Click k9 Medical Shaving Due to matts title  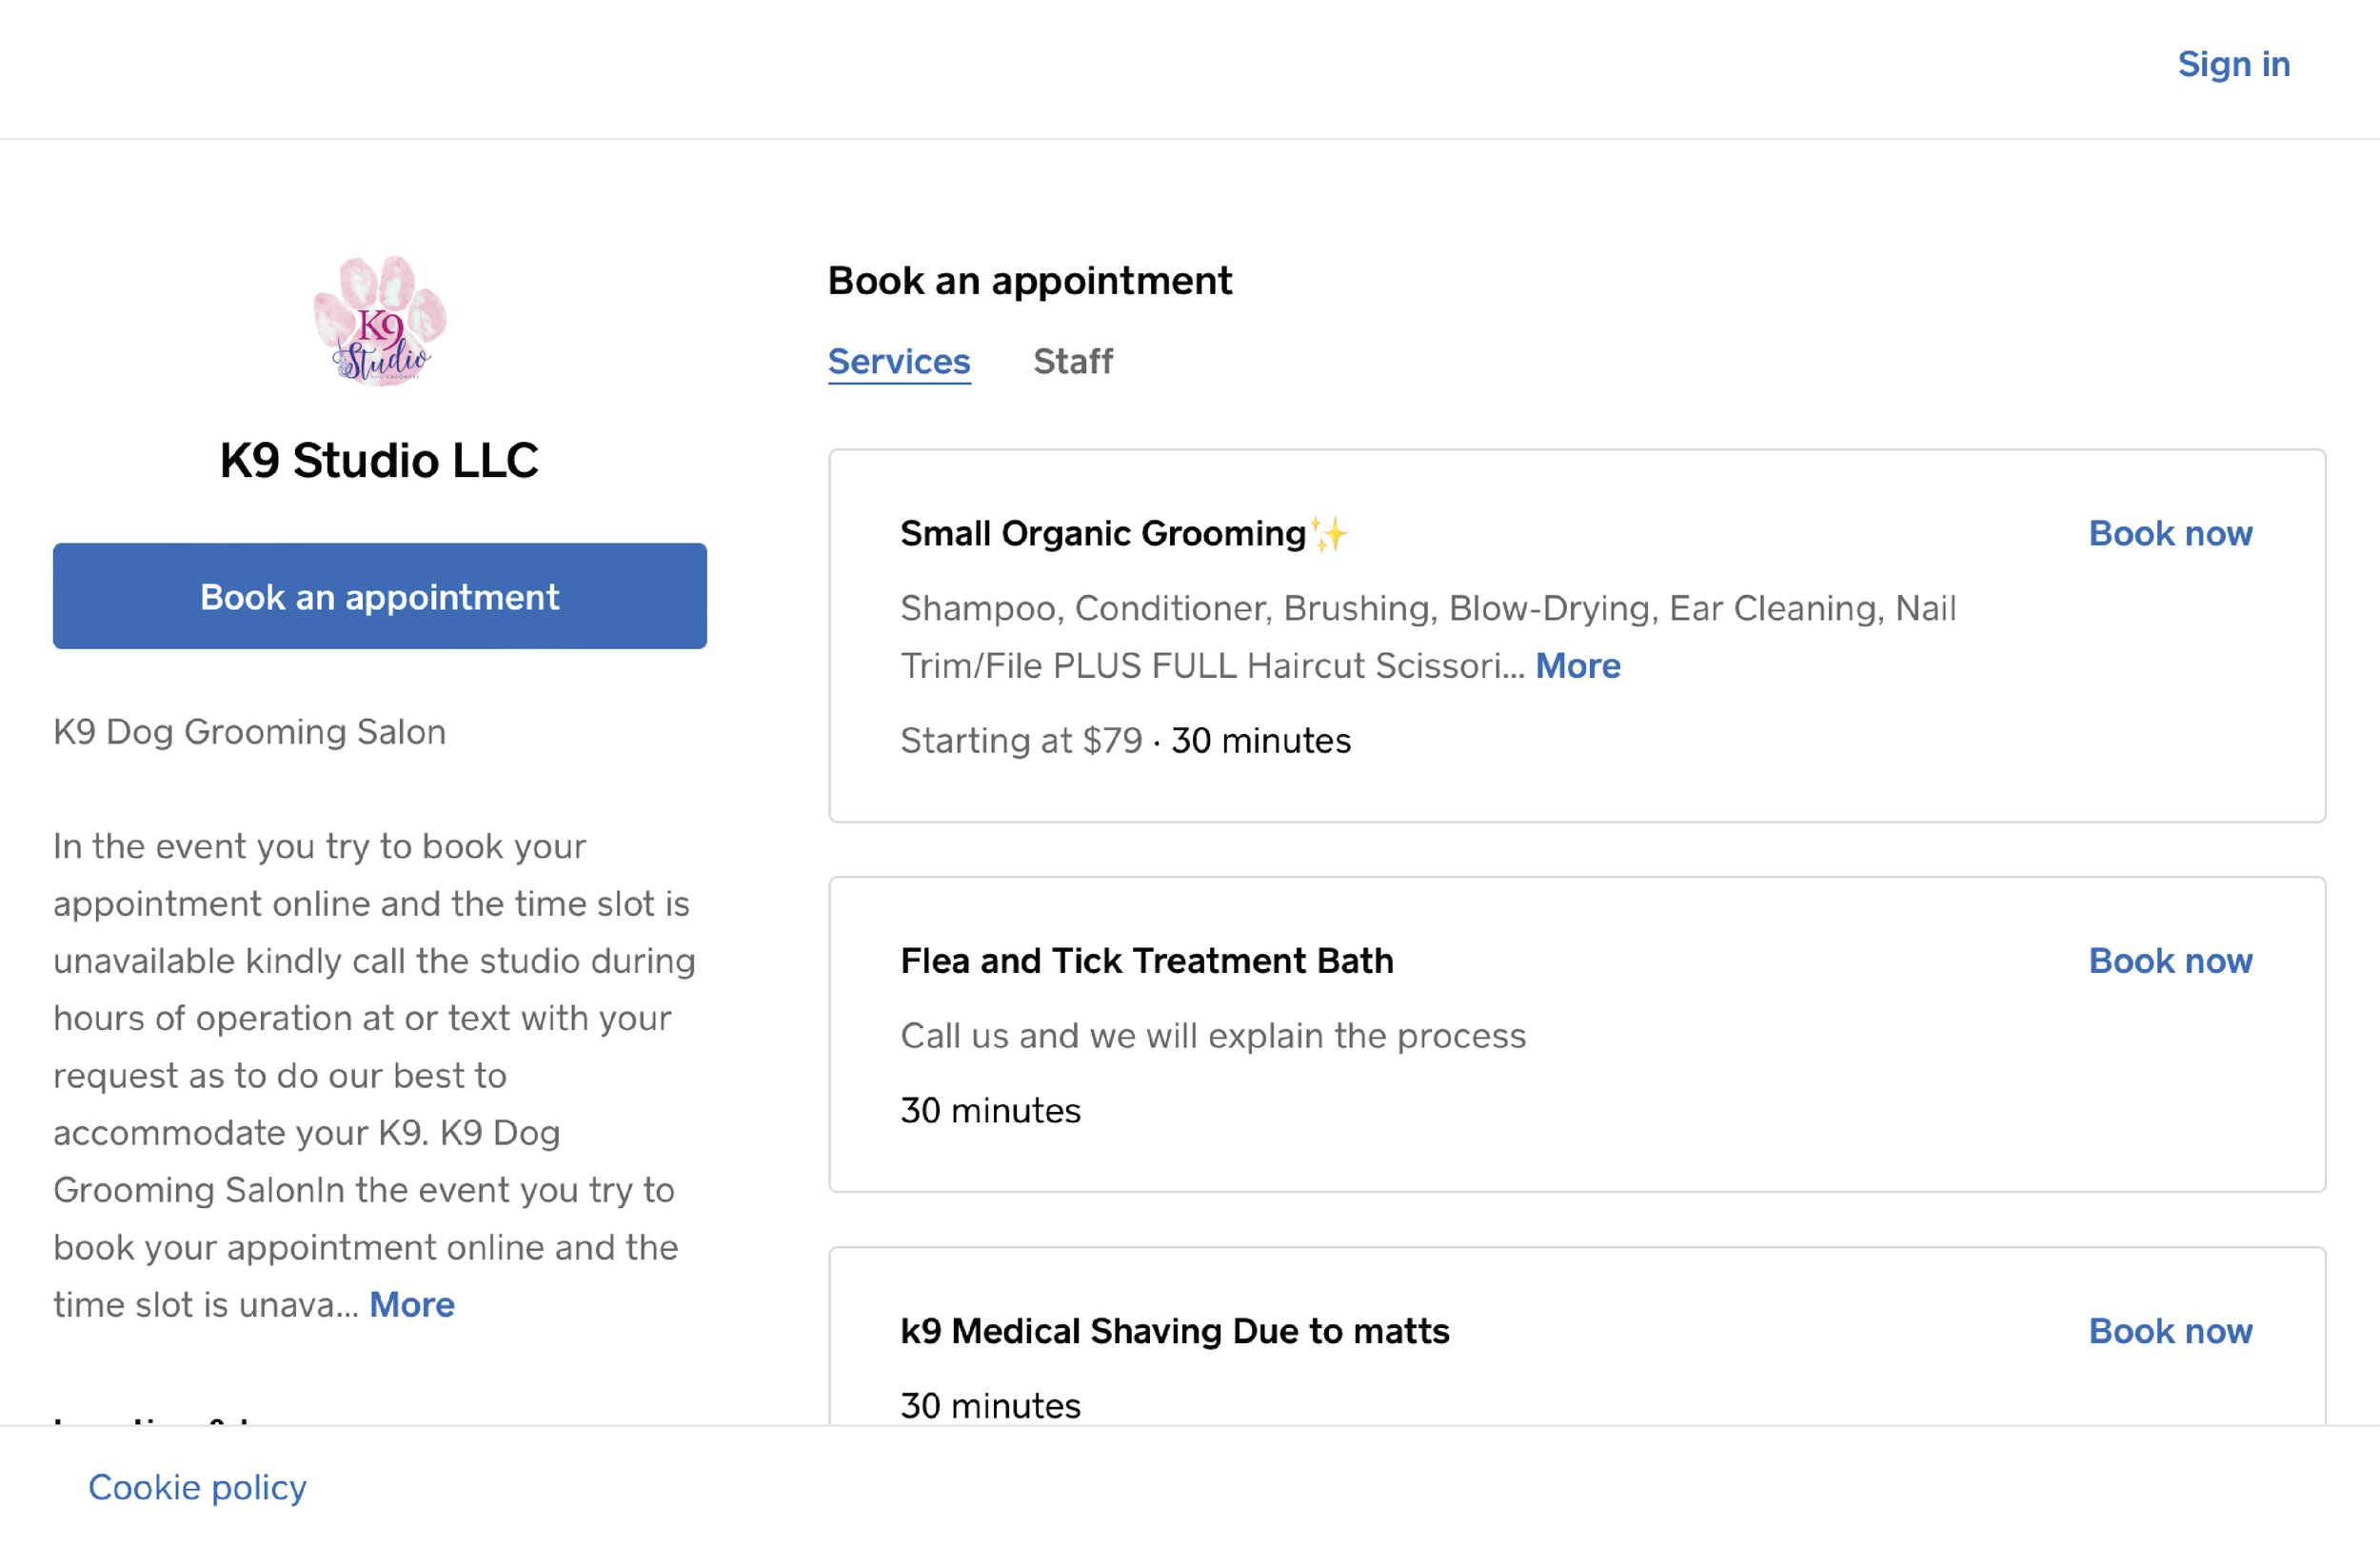pos(1174,1331)
